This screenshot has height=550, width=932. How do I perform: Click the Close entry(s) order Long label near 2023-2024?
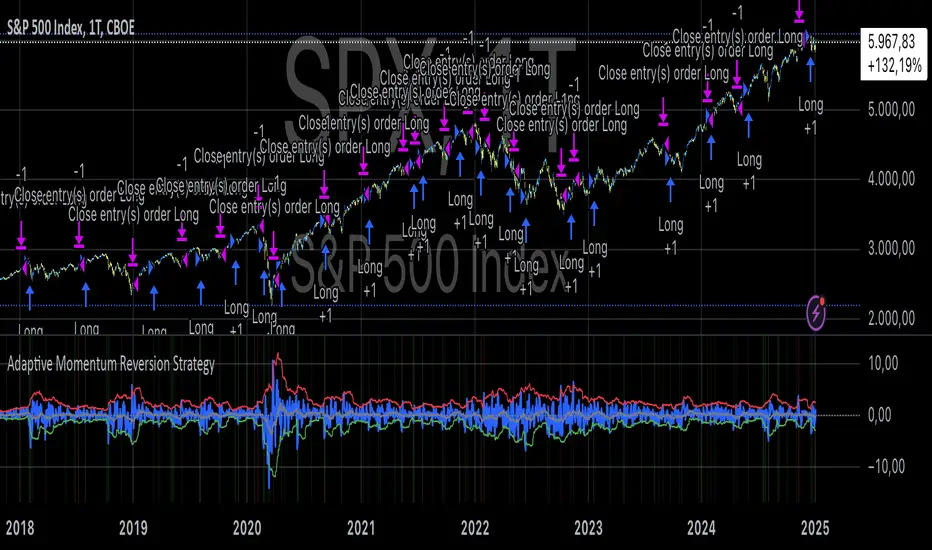663,74
